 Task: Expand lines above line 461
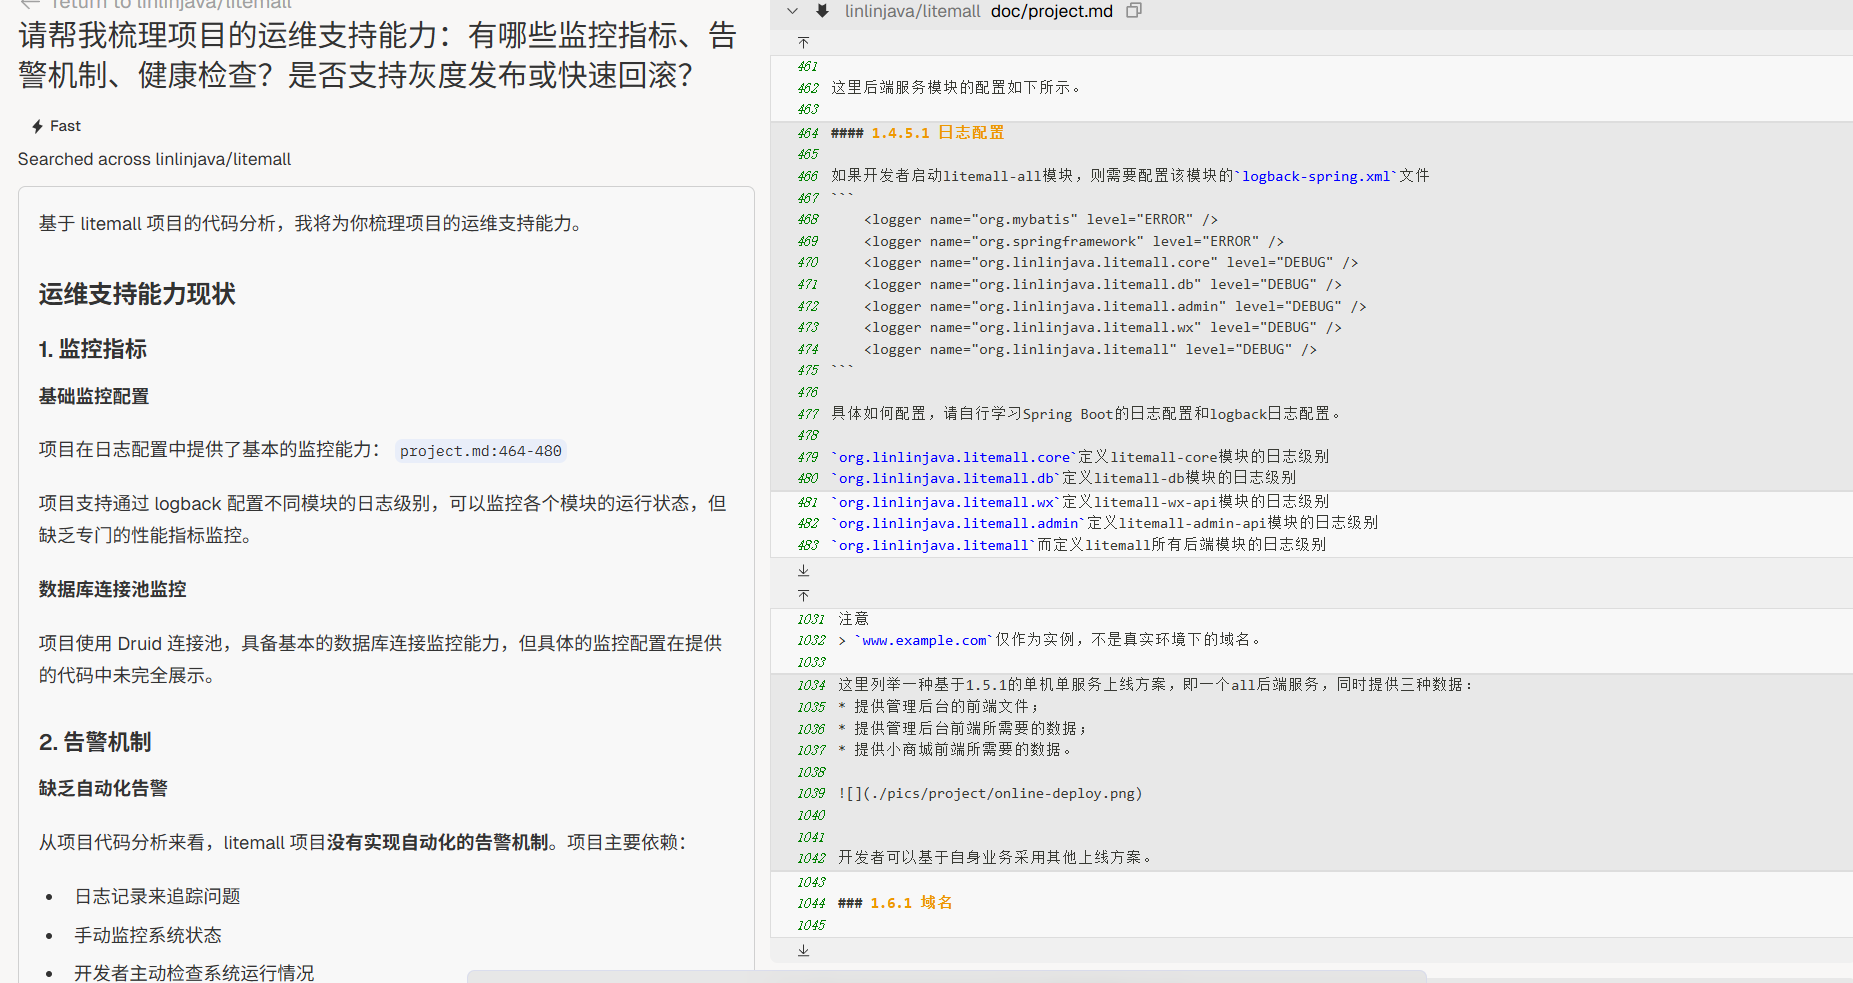(803, 43)
